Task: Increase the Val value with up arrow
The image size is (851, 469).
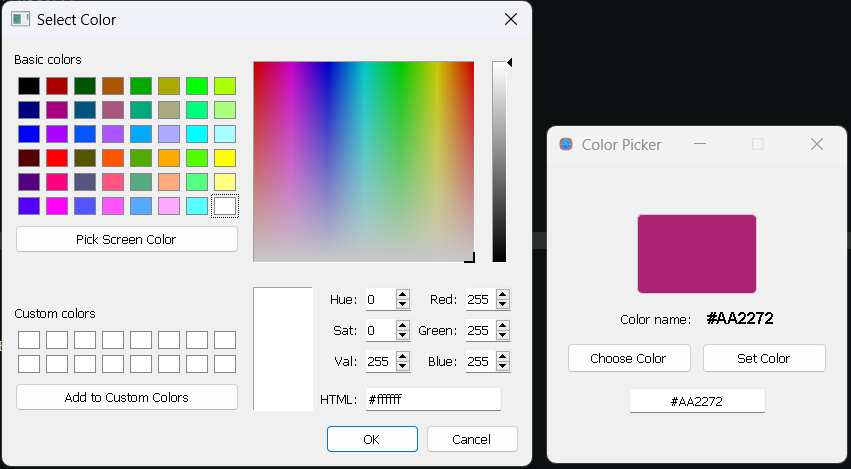Action: click(x=402, y=357)
